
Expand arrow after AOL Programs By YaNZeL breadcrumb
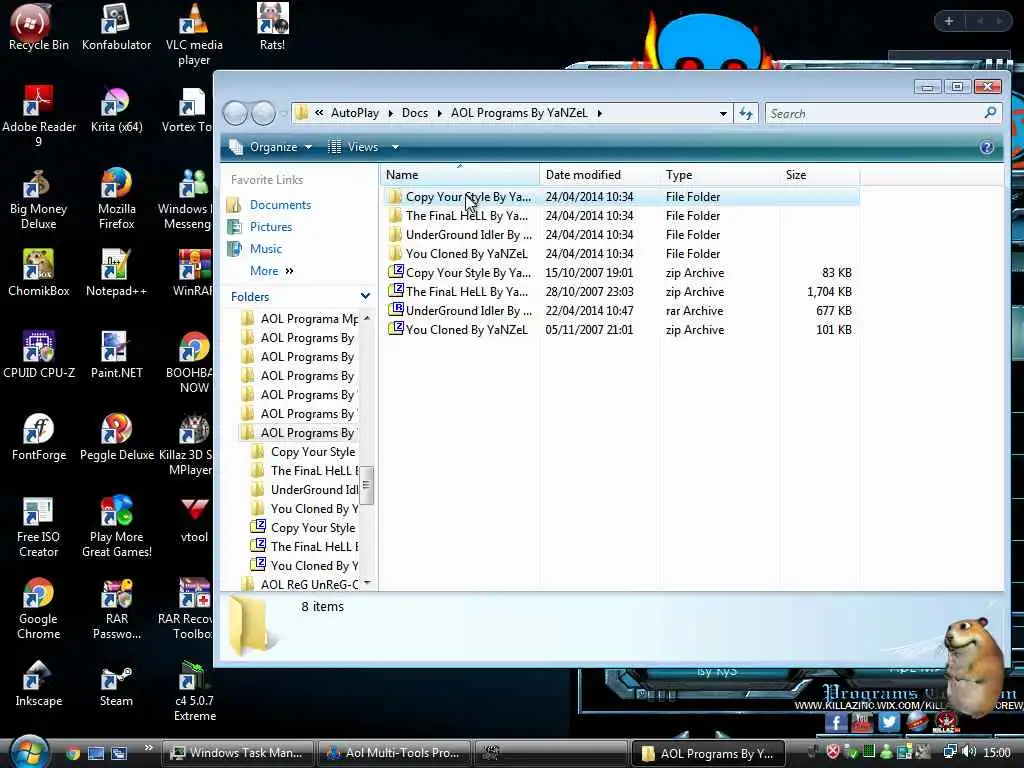[x=600, y=114]
